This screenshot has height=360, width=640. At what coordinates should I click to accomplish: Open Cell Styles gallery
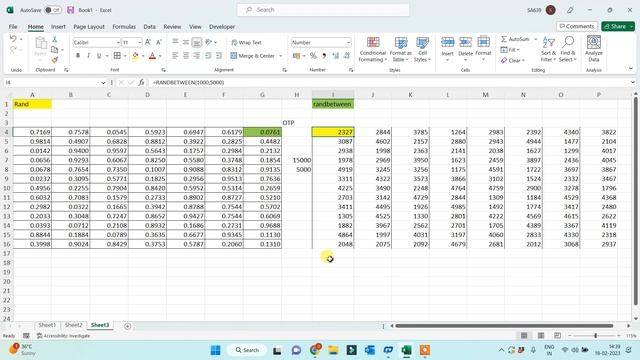click(x=422, y=49)
